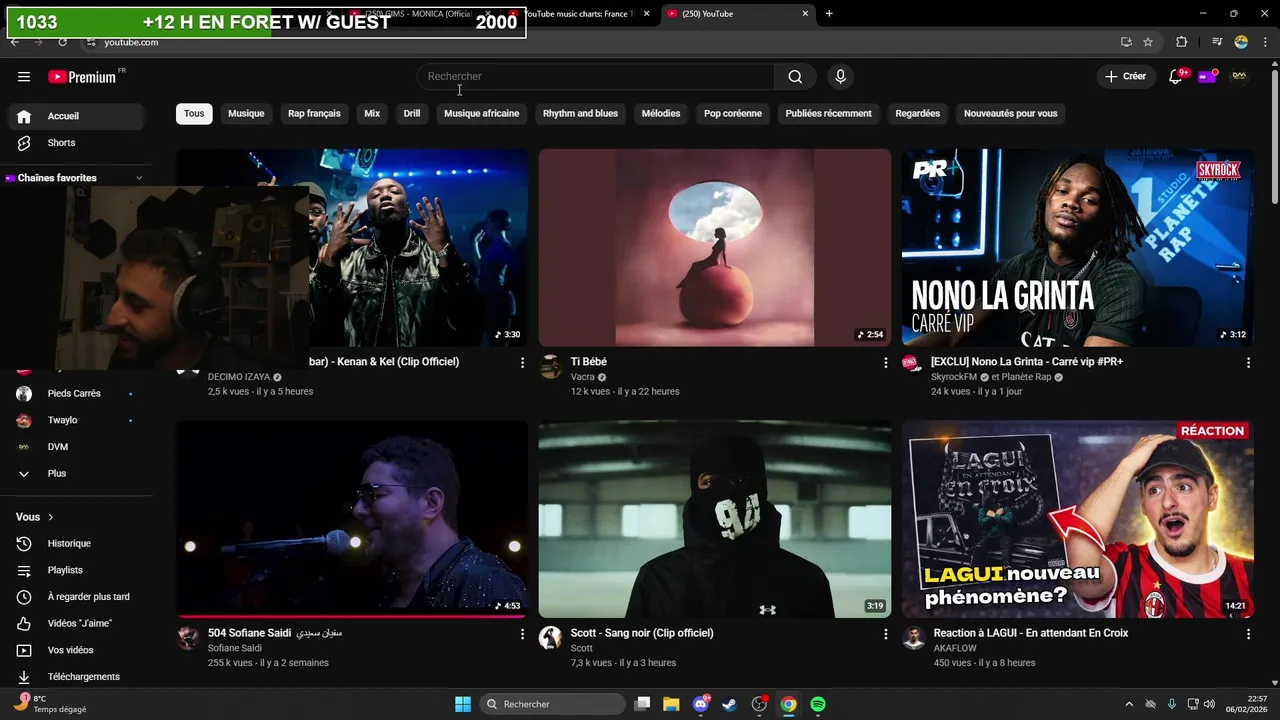Open the Scott channel avatar
This screenshot has width=1280, height=720.
click(x=550, y=638)
